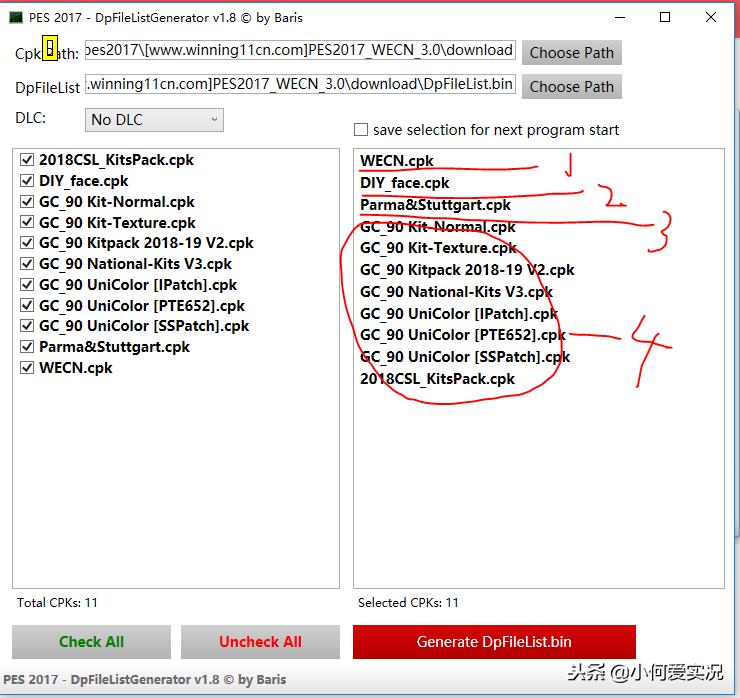Choose Path for the DpFileList
This screenshot has height=698, width=740.
point(571,87)
